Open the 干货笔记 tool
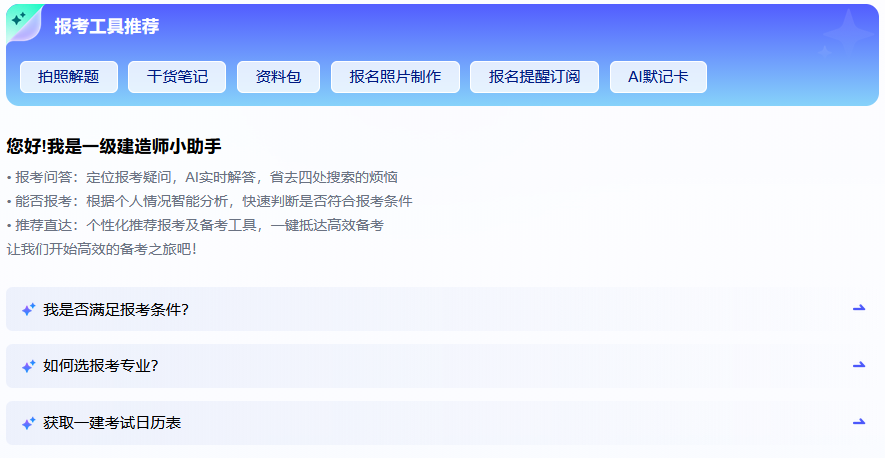The width and height of the screenshot is (885, 458). pyautogui.click(x=177, y=77)
